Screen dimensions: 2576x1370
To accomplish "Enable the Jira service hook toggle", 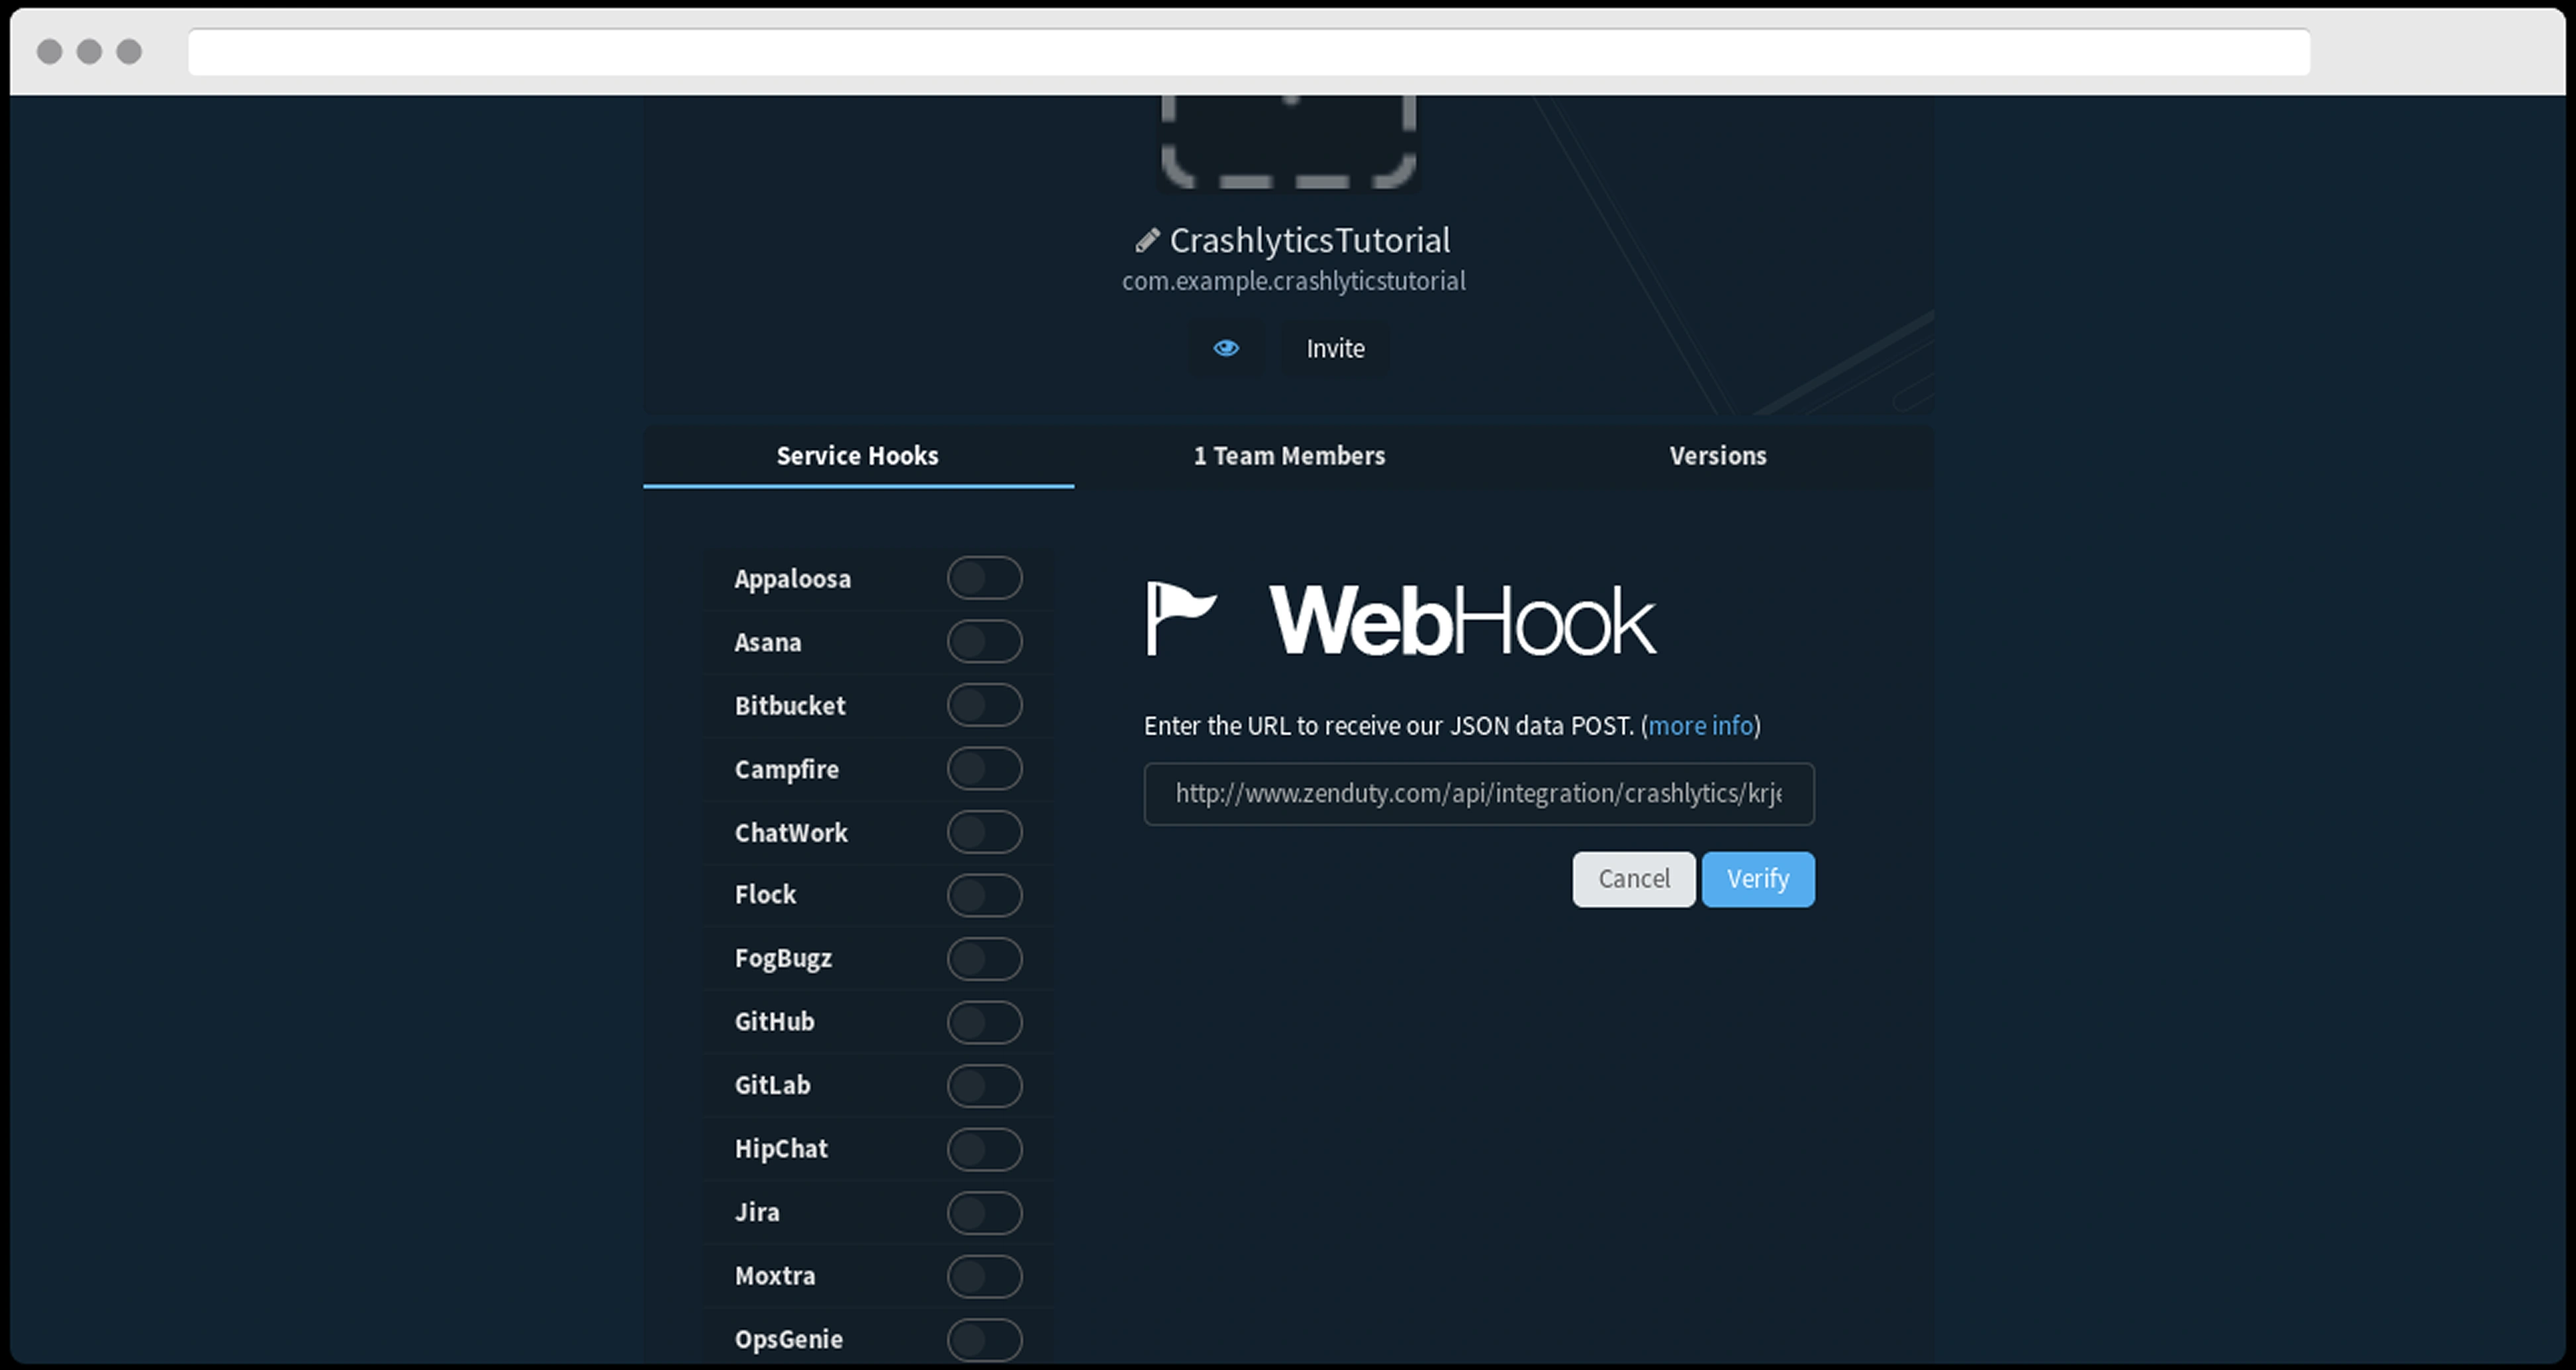I will coord(984,1212).
